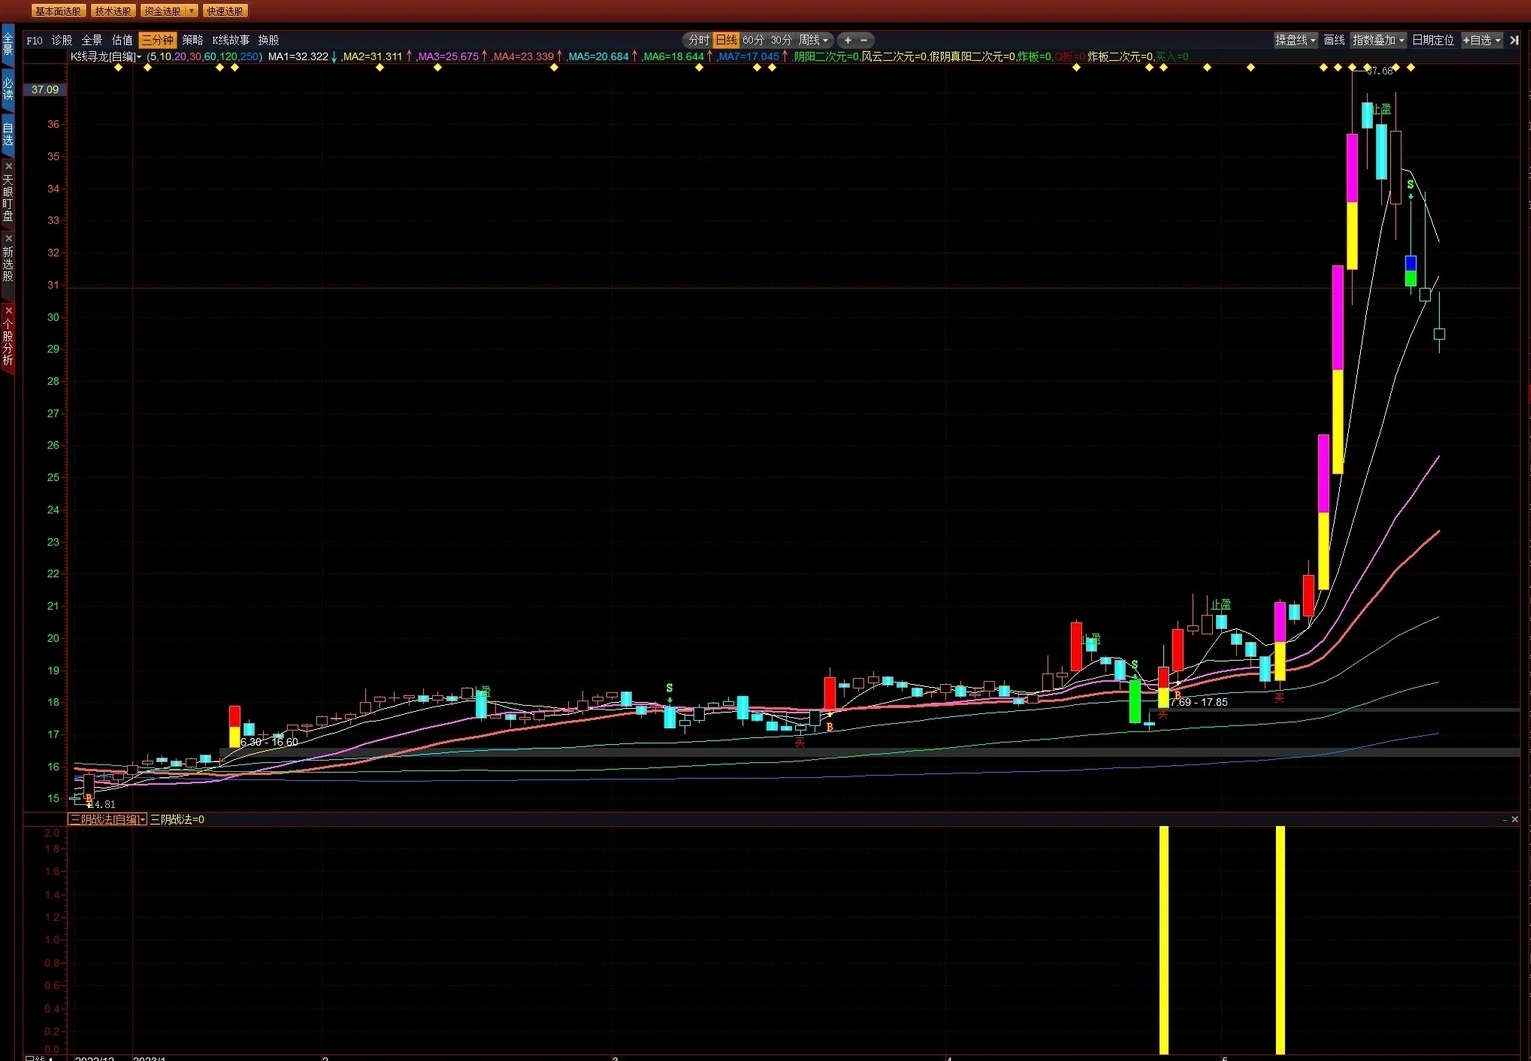Screen dimensions: 1531x1061
Task: Open the 新选股 side tab
Action: [8, 265]
